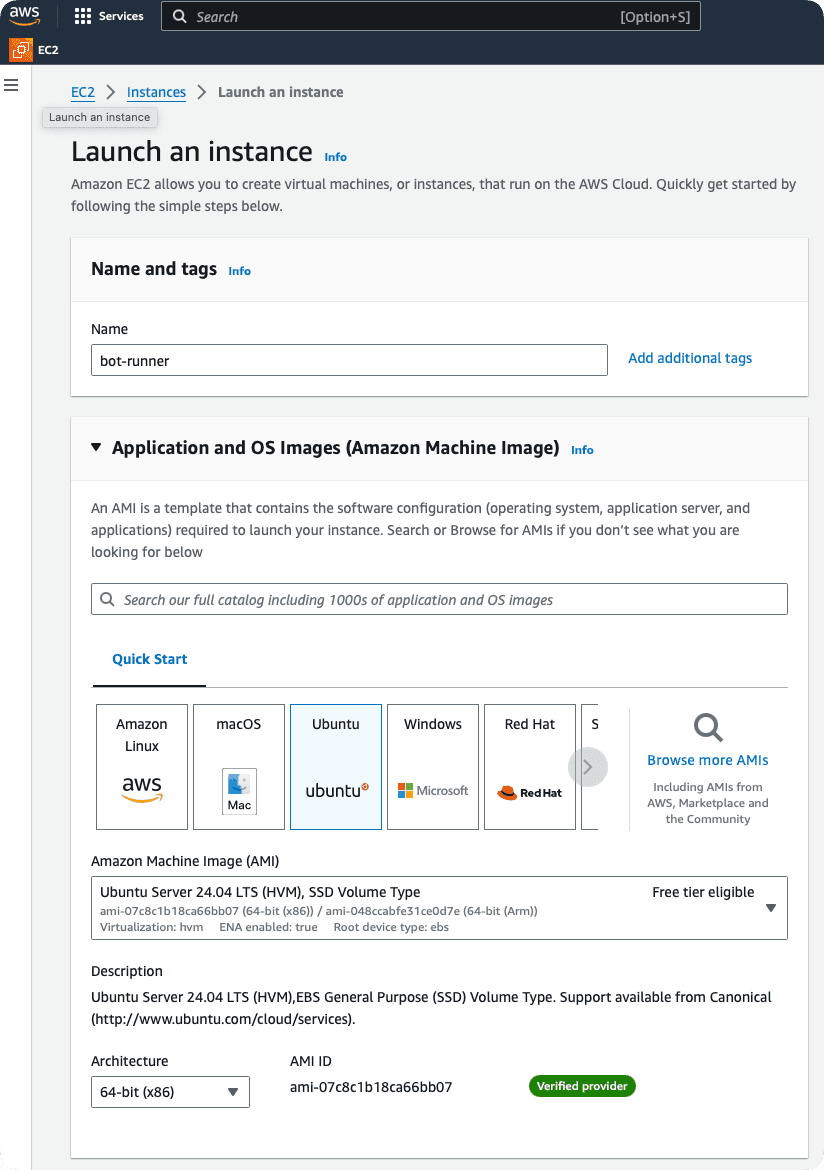
Task: Expand the AMI selection dropdown
Action: (770, 908)
